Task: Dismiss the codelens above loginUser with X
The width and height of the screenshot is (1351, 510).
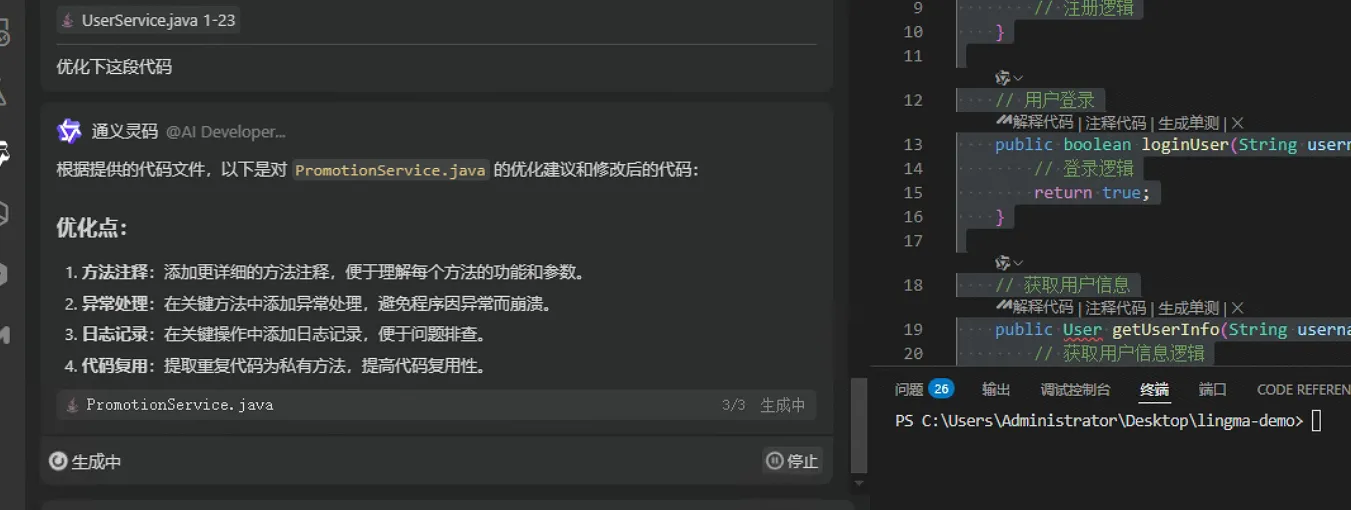Action: 1237,123
